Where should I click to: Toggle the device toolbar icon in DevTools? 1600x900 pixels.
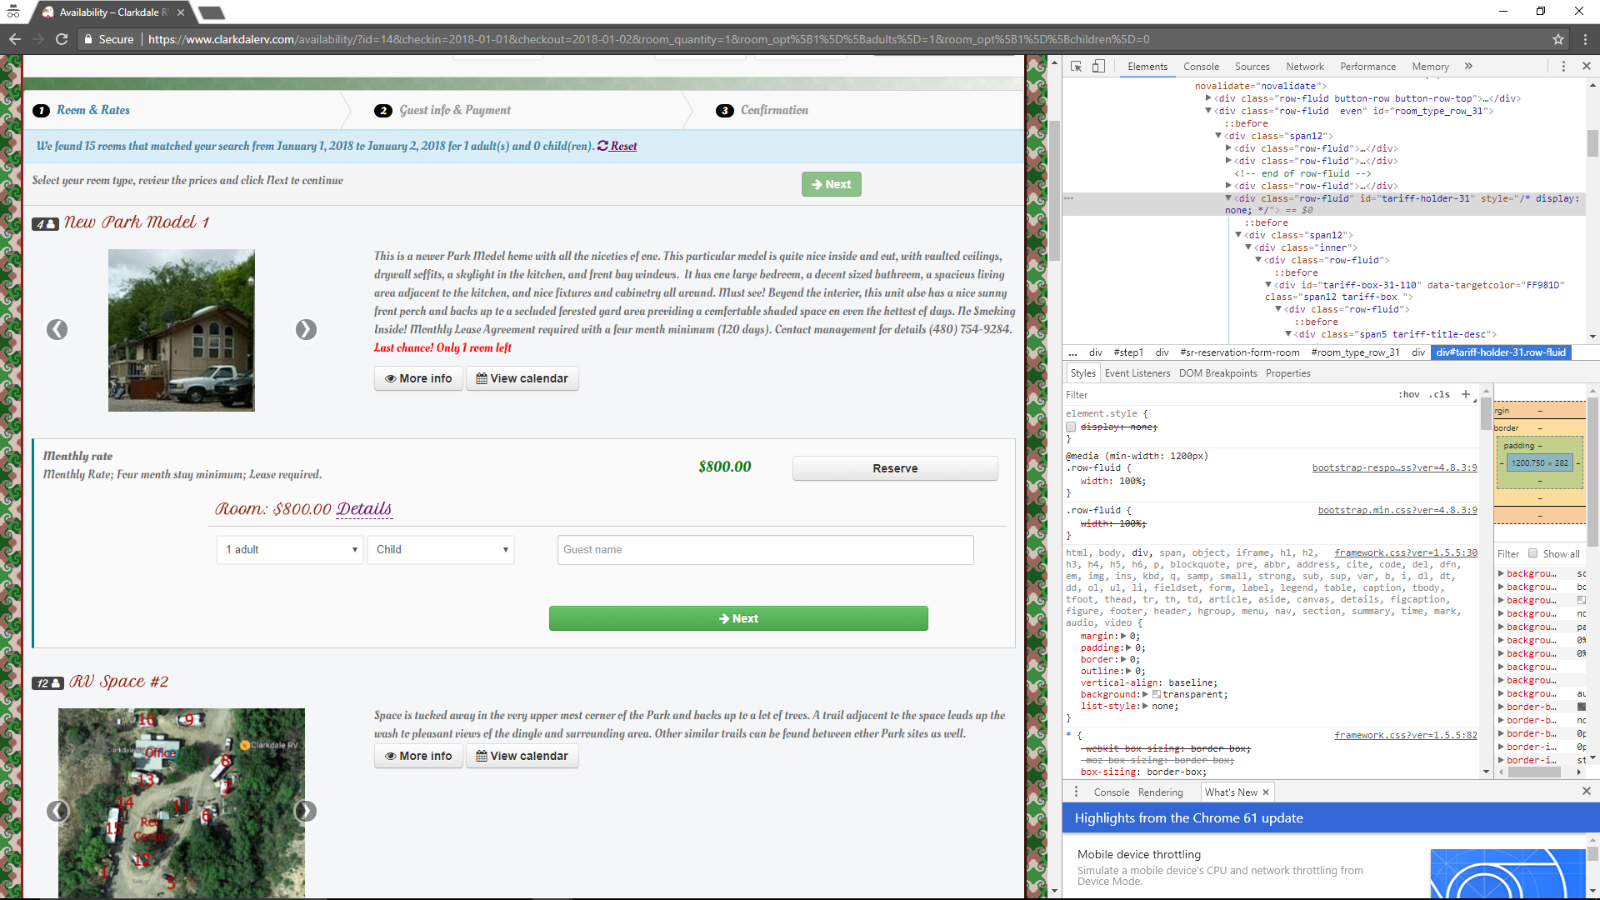coord(1098,66)
